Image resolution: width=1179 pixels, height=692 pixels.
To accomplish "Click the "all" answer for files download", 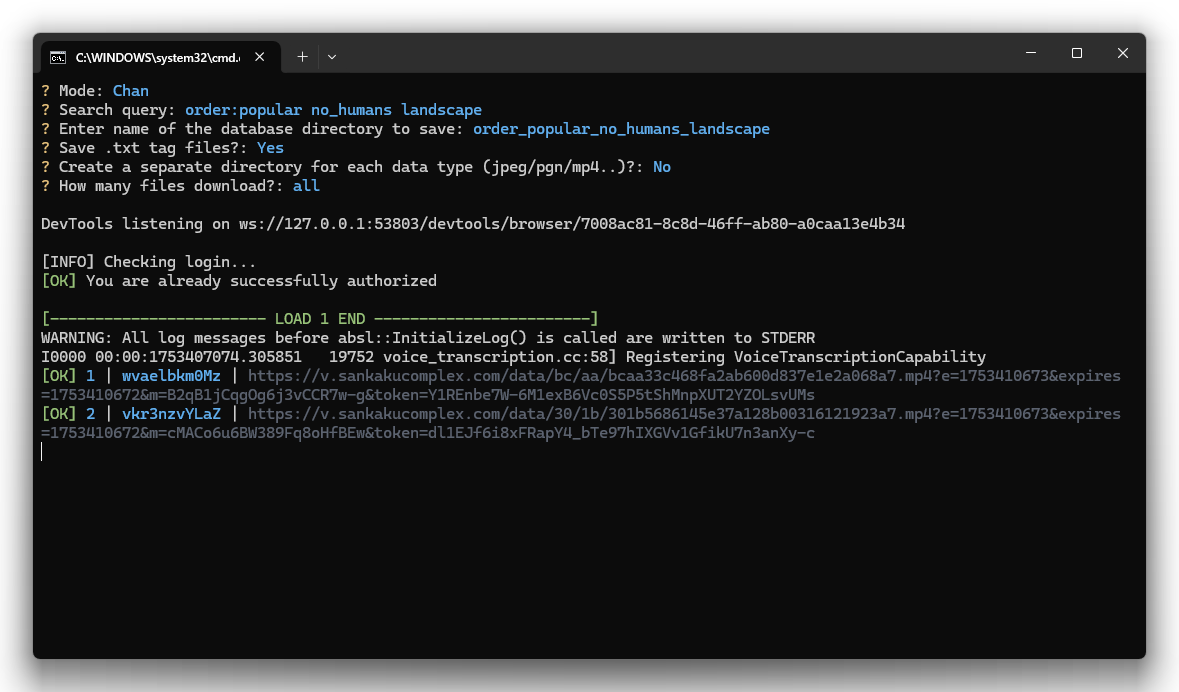I will tap(306, 186).
